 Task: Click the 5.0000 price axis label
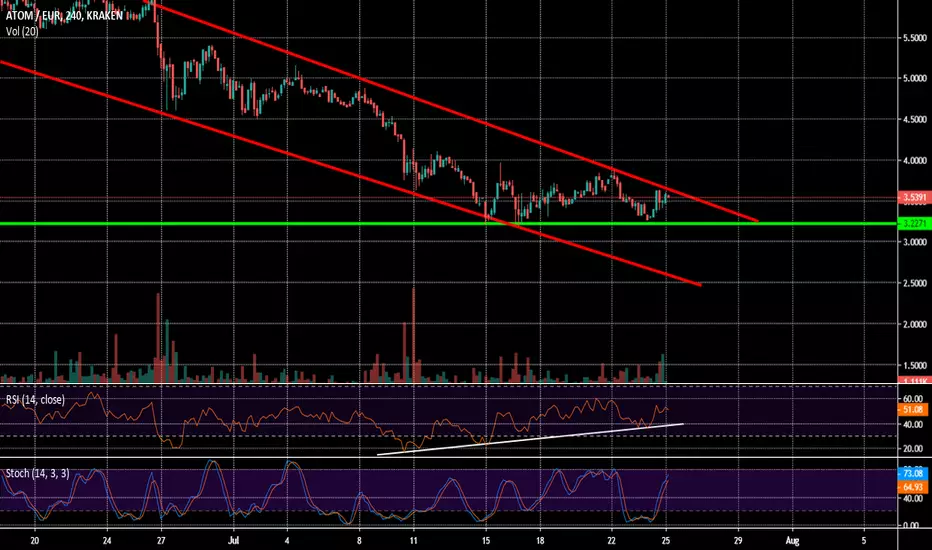click(x=915, y=78)
